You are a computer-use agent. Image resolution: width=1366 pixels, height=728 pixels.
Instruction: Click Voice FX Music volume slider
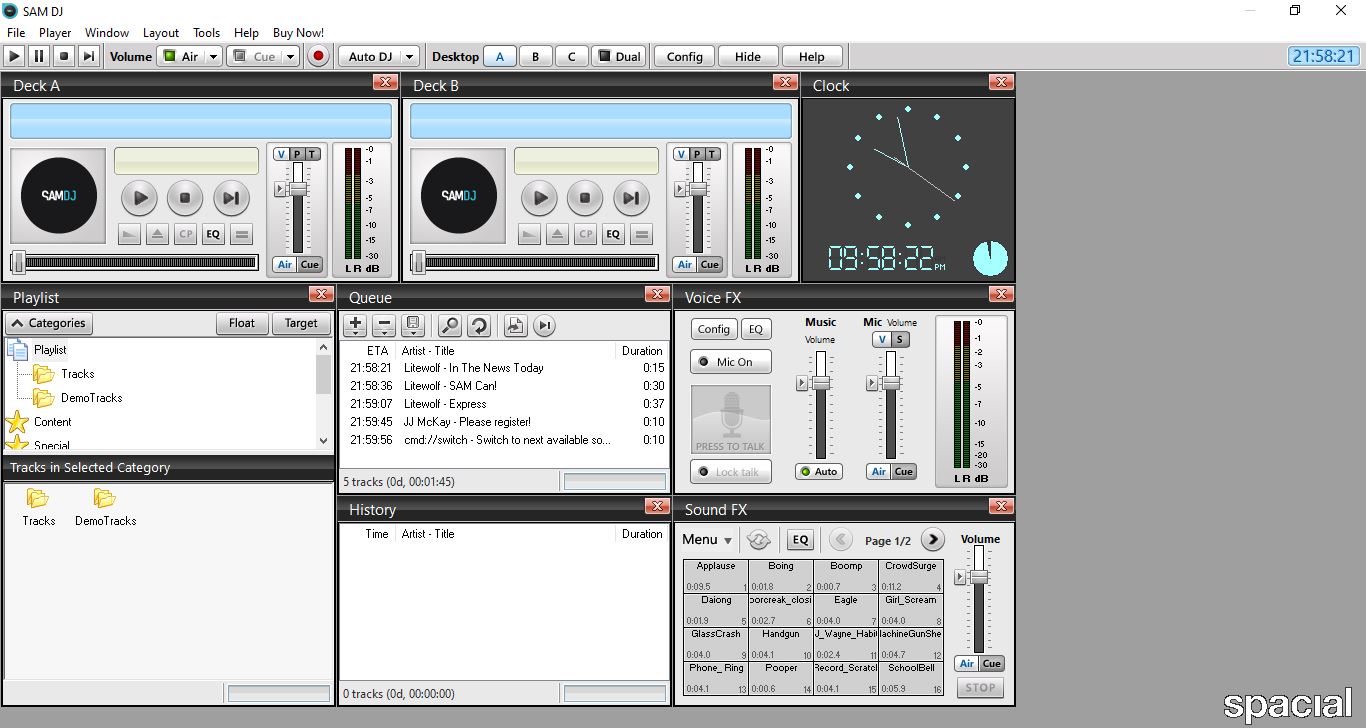(x=821, y=383)
